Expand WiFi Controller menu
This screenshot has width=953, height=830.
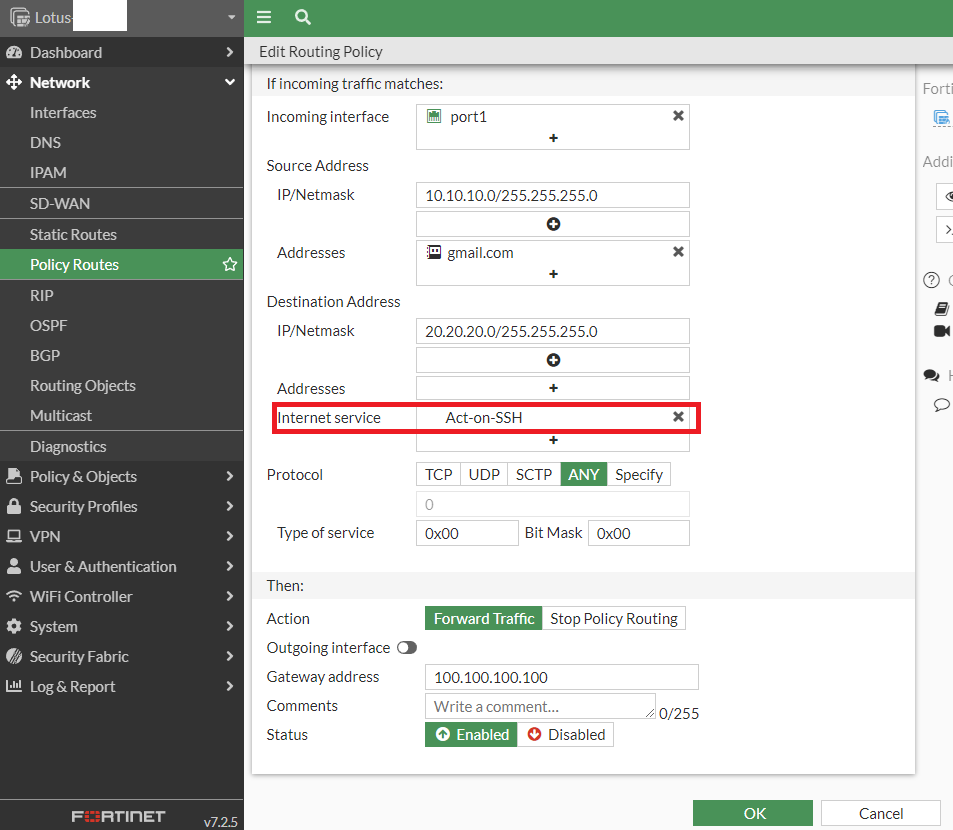pos(230,596)
